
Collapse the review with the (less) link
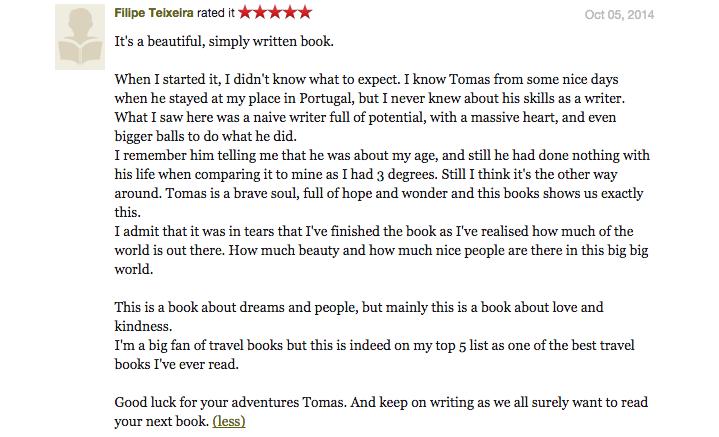(229, 421)
